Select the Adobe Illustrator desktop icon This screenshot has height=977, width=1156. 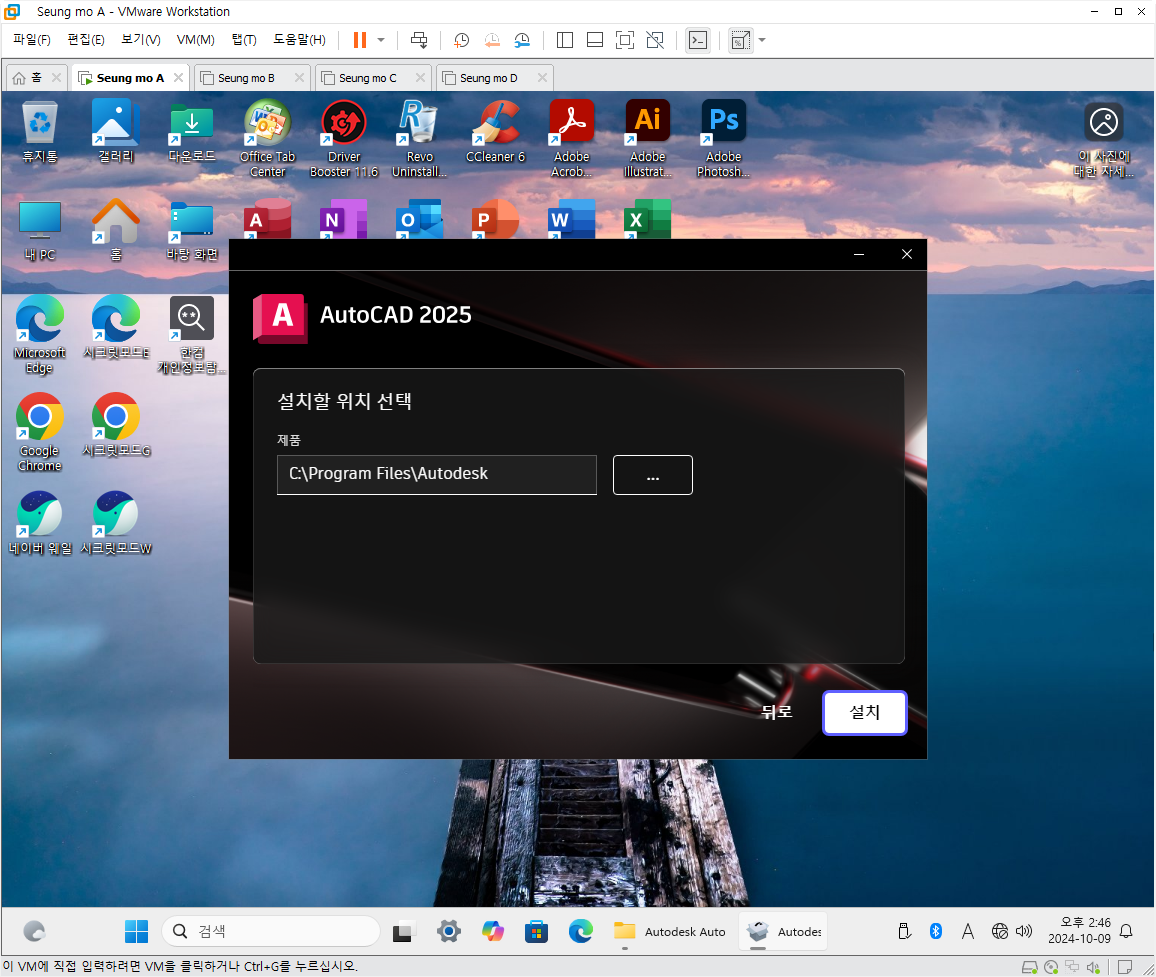tap(647, 139)
